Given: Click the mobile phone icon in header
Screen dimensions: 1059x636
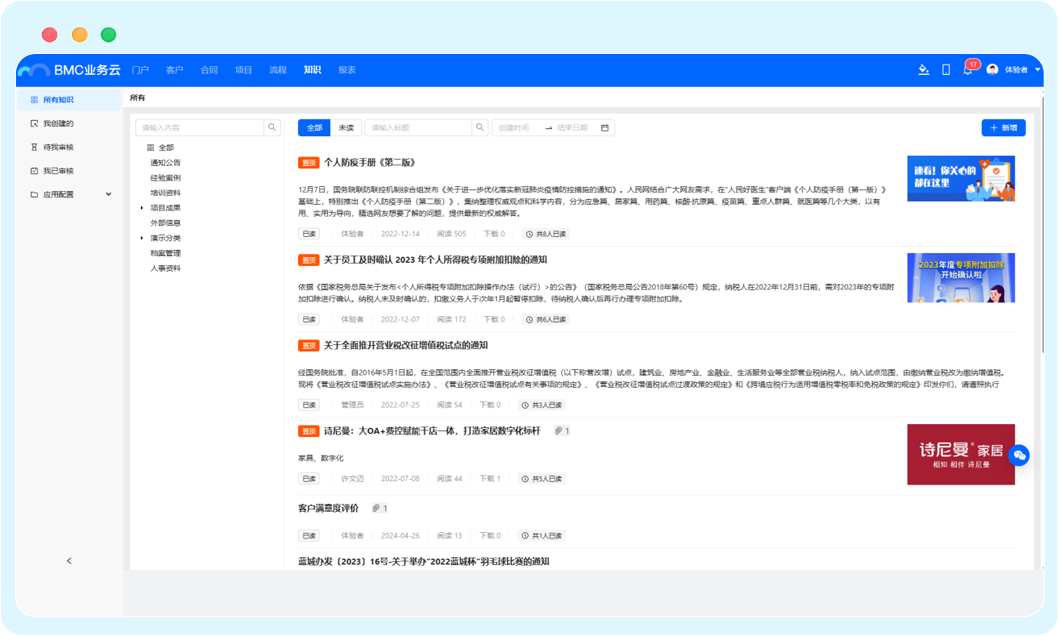Looking at the screenshot, I should click(x=946, y=70).
